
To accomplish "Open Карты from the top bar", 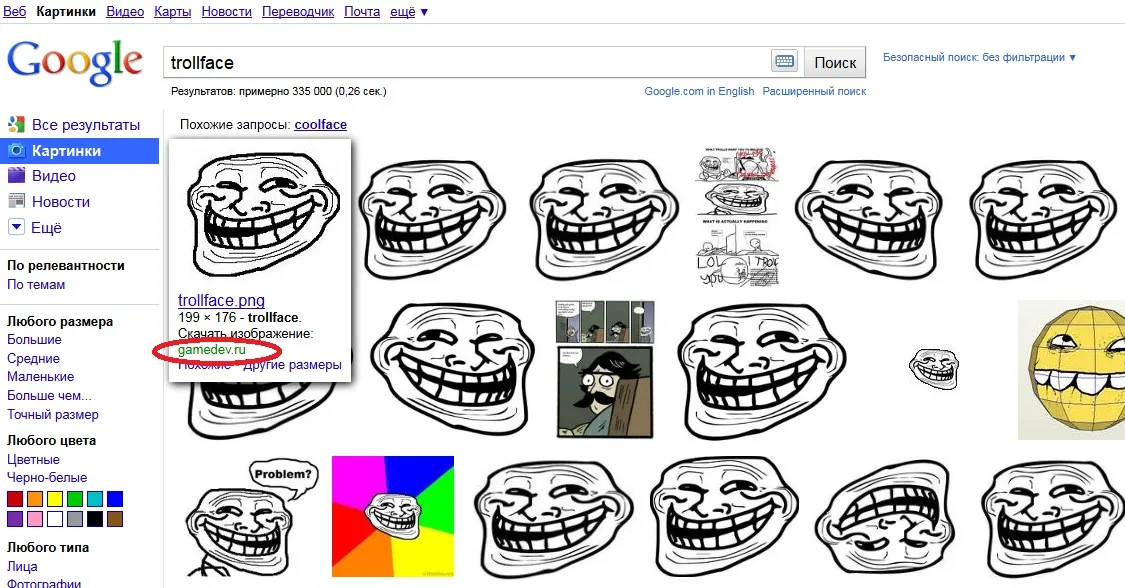I will (x=172, y=11).
